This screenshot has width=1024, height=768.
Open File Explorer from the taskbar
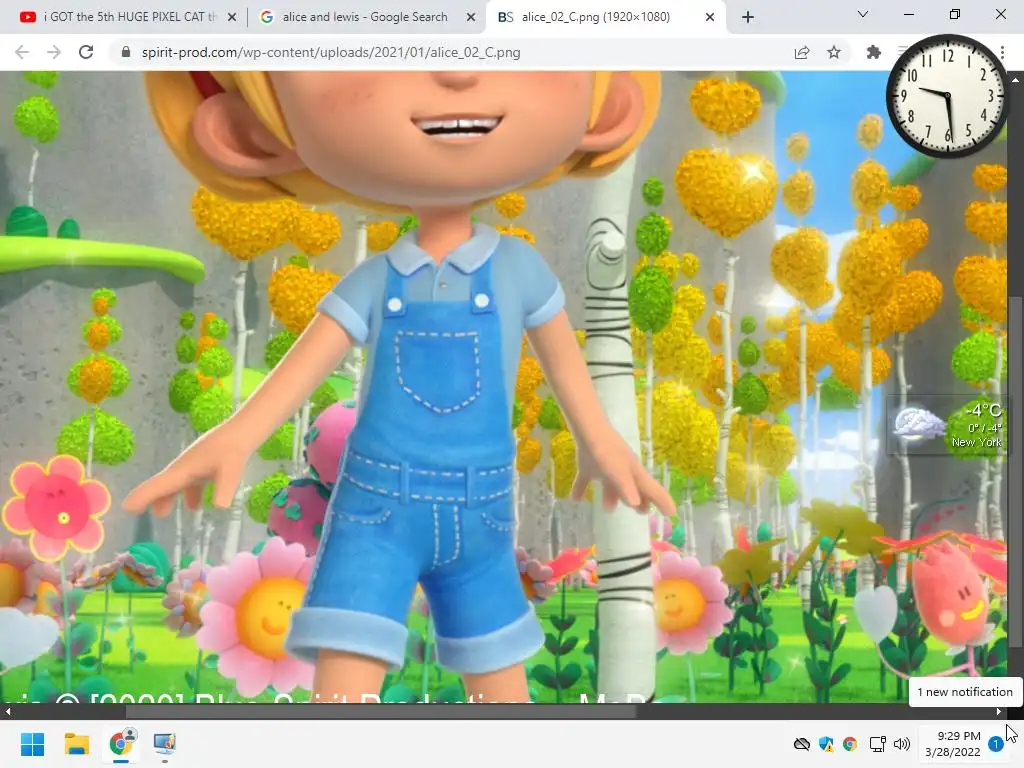[76, 744]
